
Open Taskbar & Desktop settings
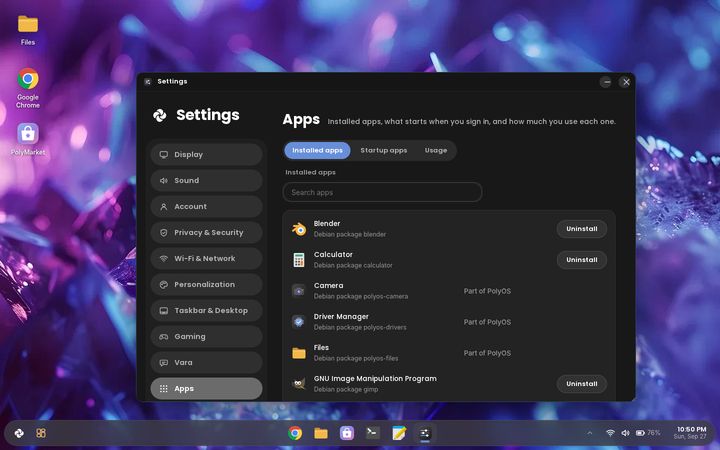pos(207,311)
